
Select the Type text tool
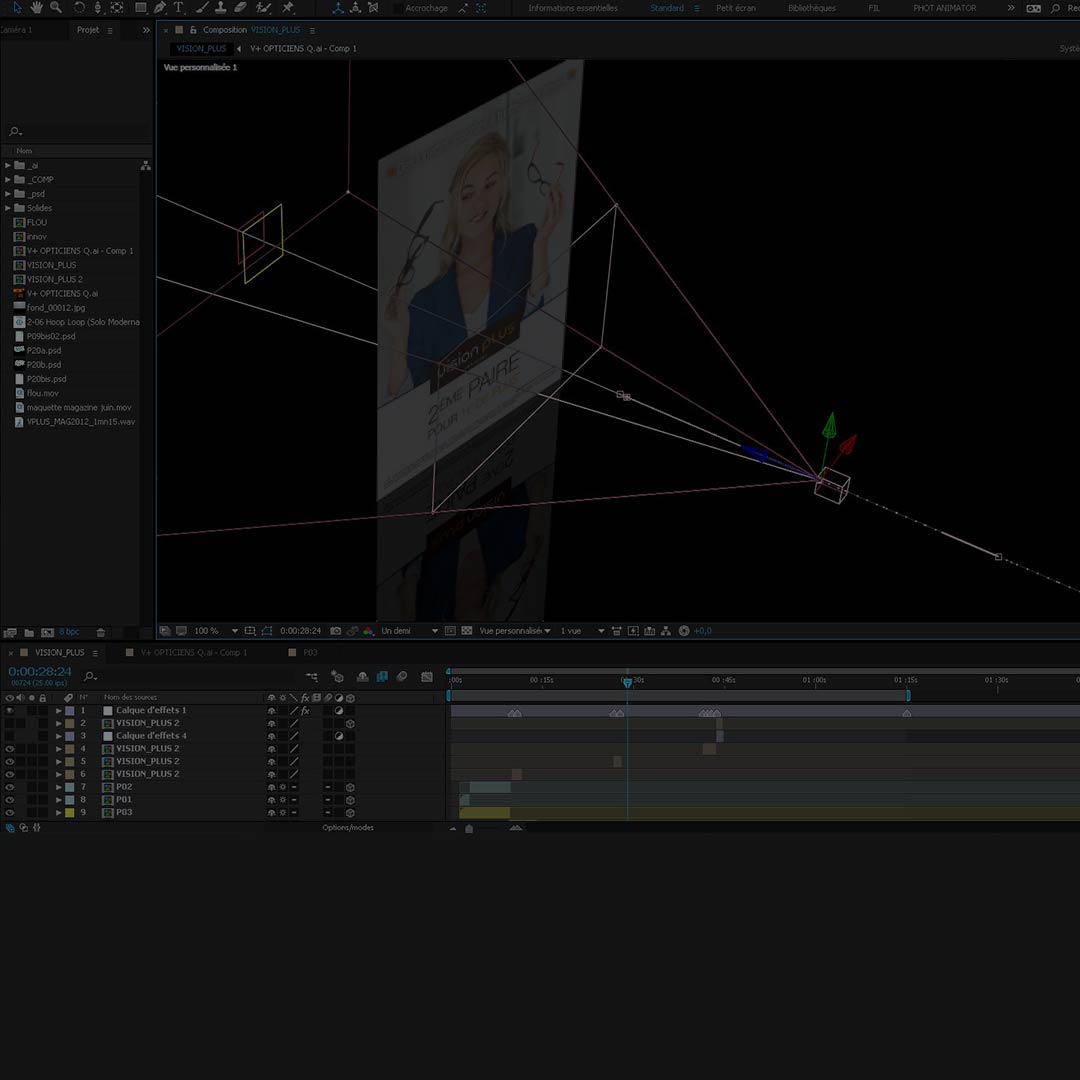click(178, 8)
